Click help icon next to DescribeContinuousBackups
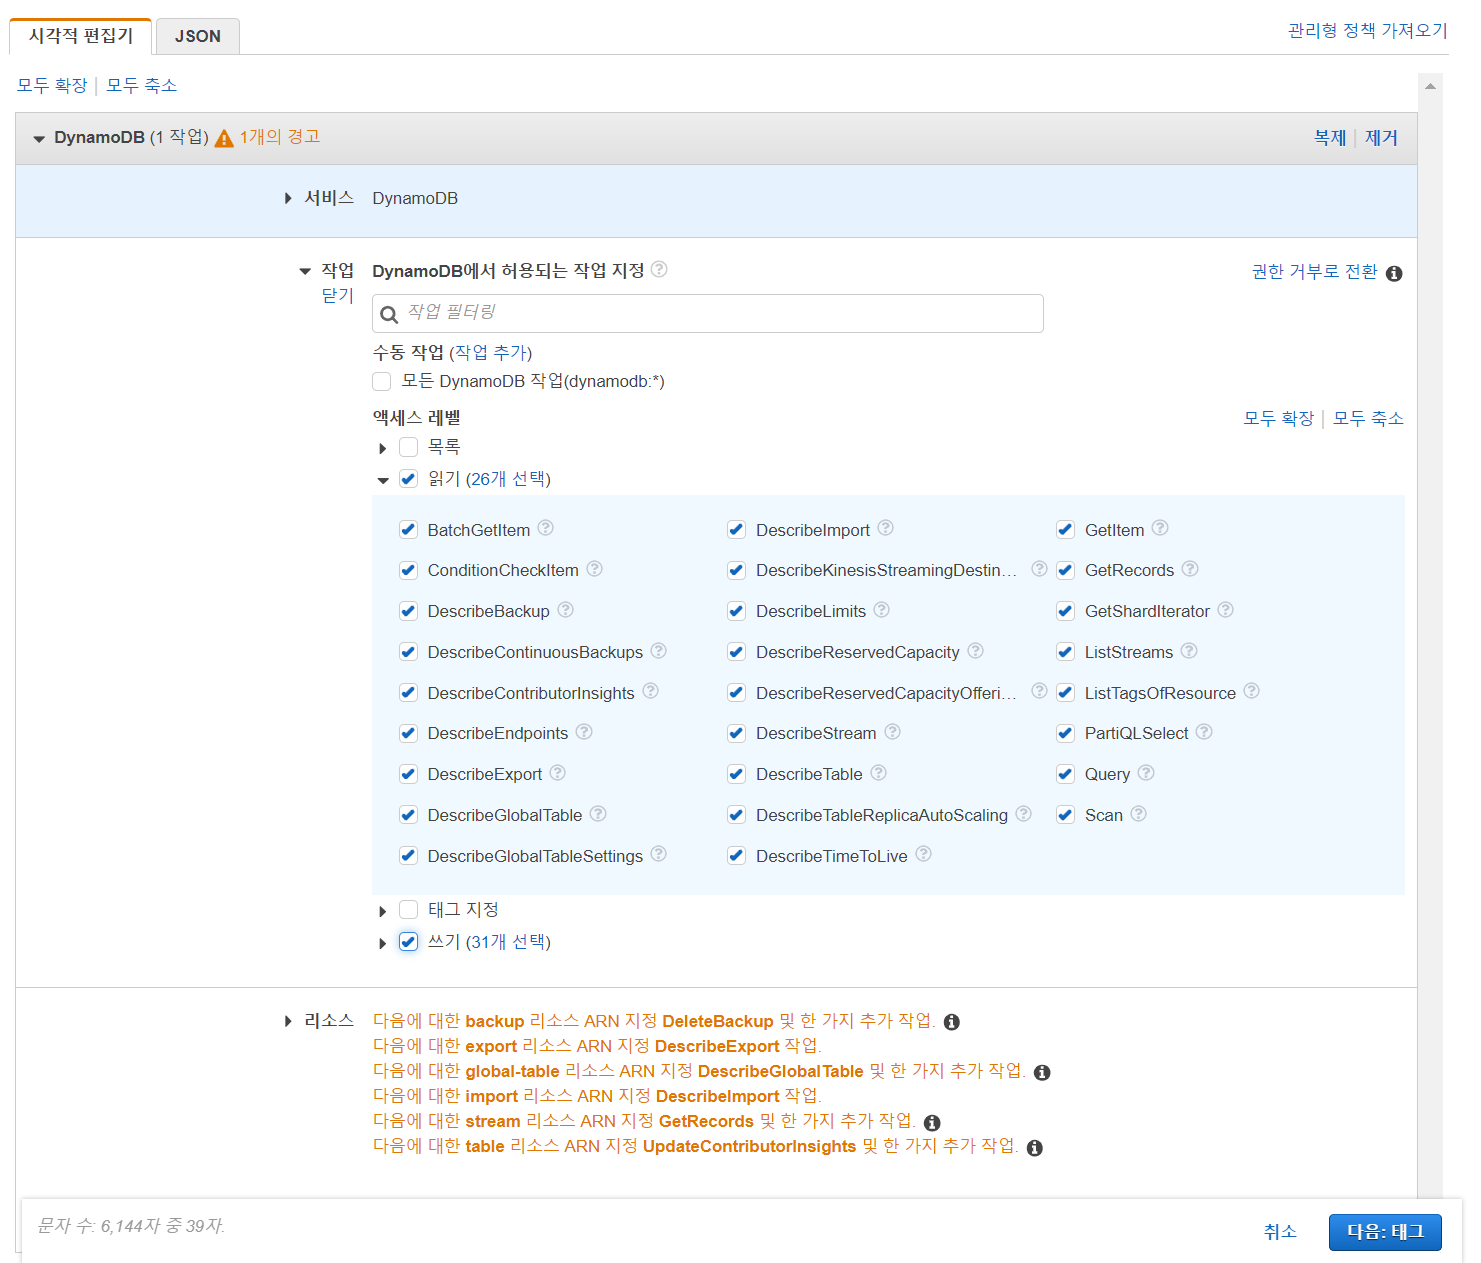Image resolution: width=1481 pixels, height=1263 pixels. coord(658,651)
